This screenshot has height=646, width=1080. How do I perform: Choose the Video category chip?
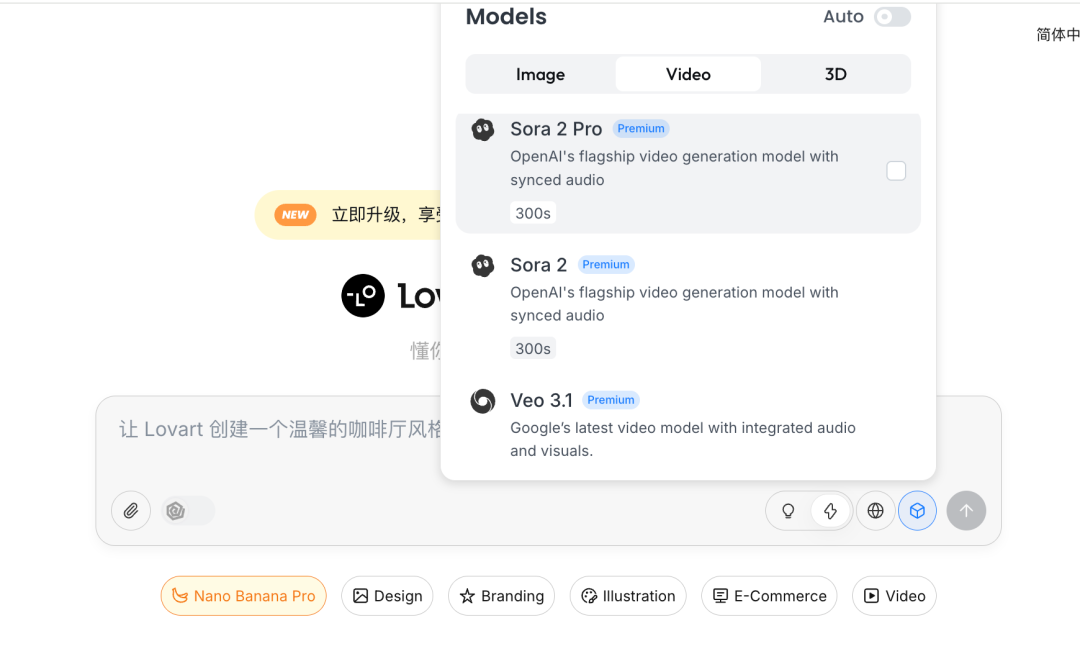[x=894, y=596]
